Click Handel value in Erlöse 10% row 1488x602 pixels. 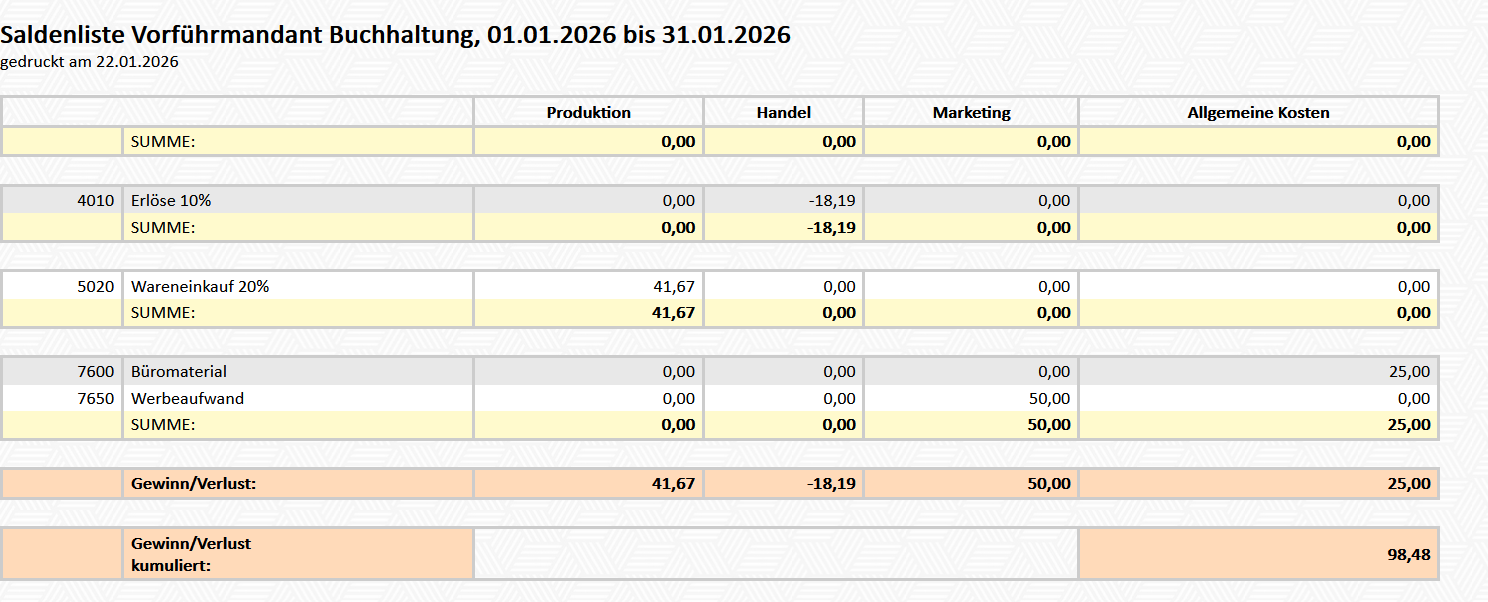click(832, 200)
